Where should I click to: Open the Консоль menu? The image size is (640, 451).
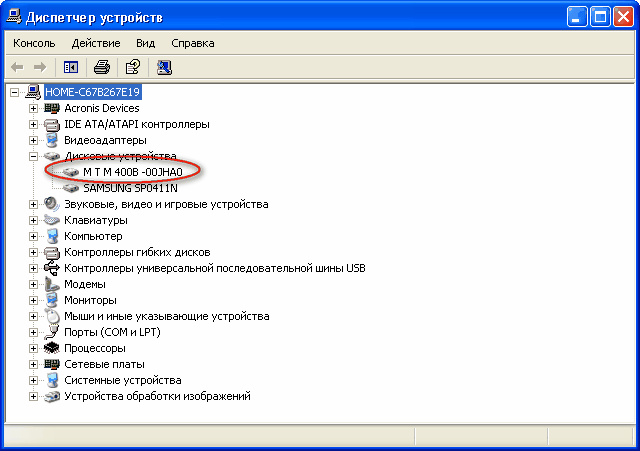(34, 43)
